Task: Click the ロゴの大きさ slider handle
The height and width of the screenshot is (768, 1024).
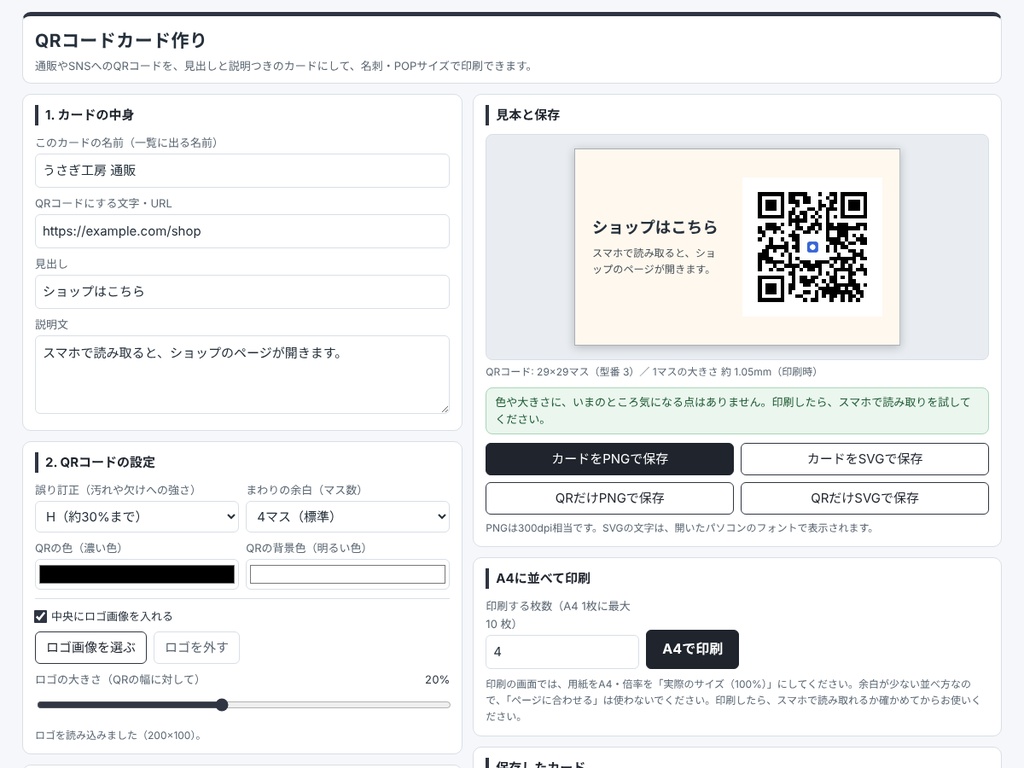Action: [x=222, y=705]
